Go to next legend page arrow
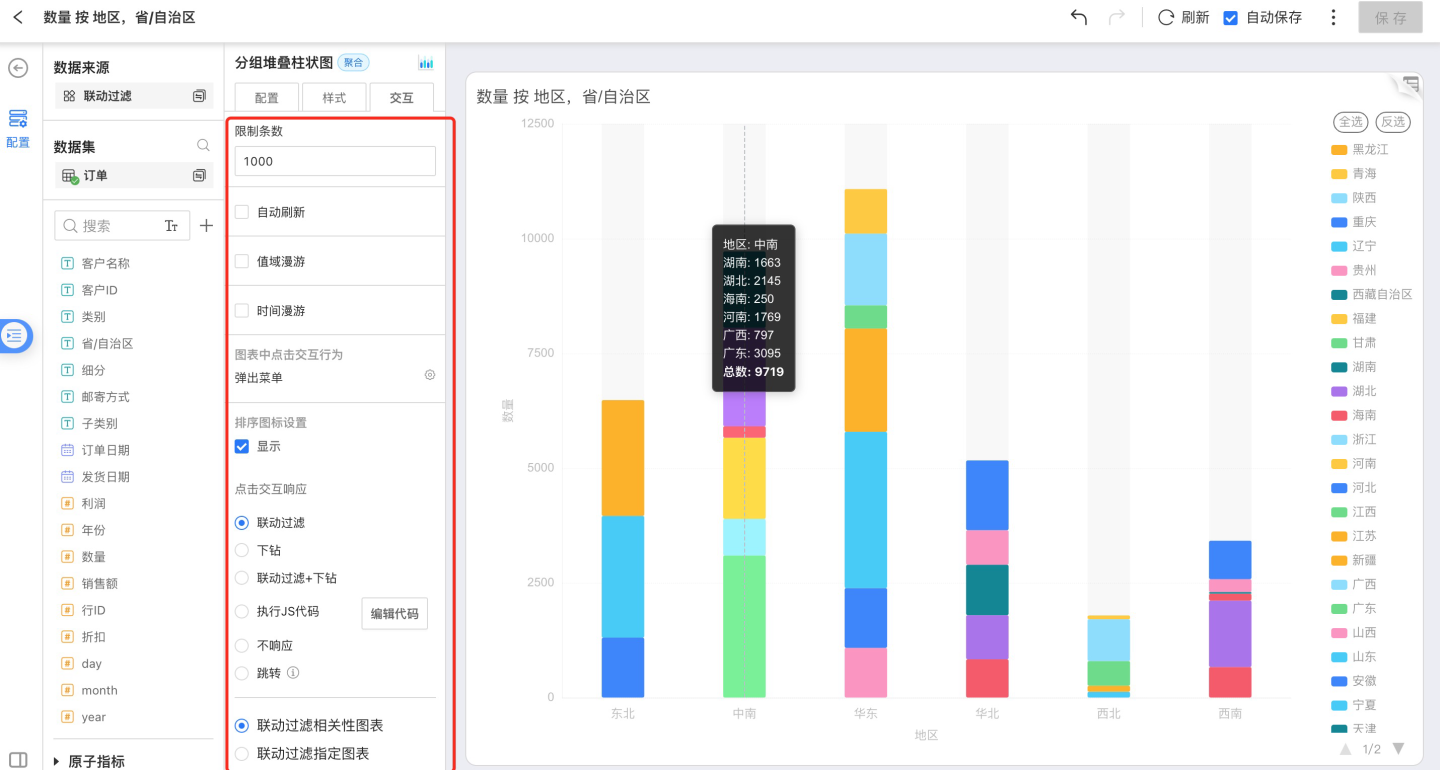Image resolution: width=1440 pixels, height=770 pixels. pos(1399,749)
